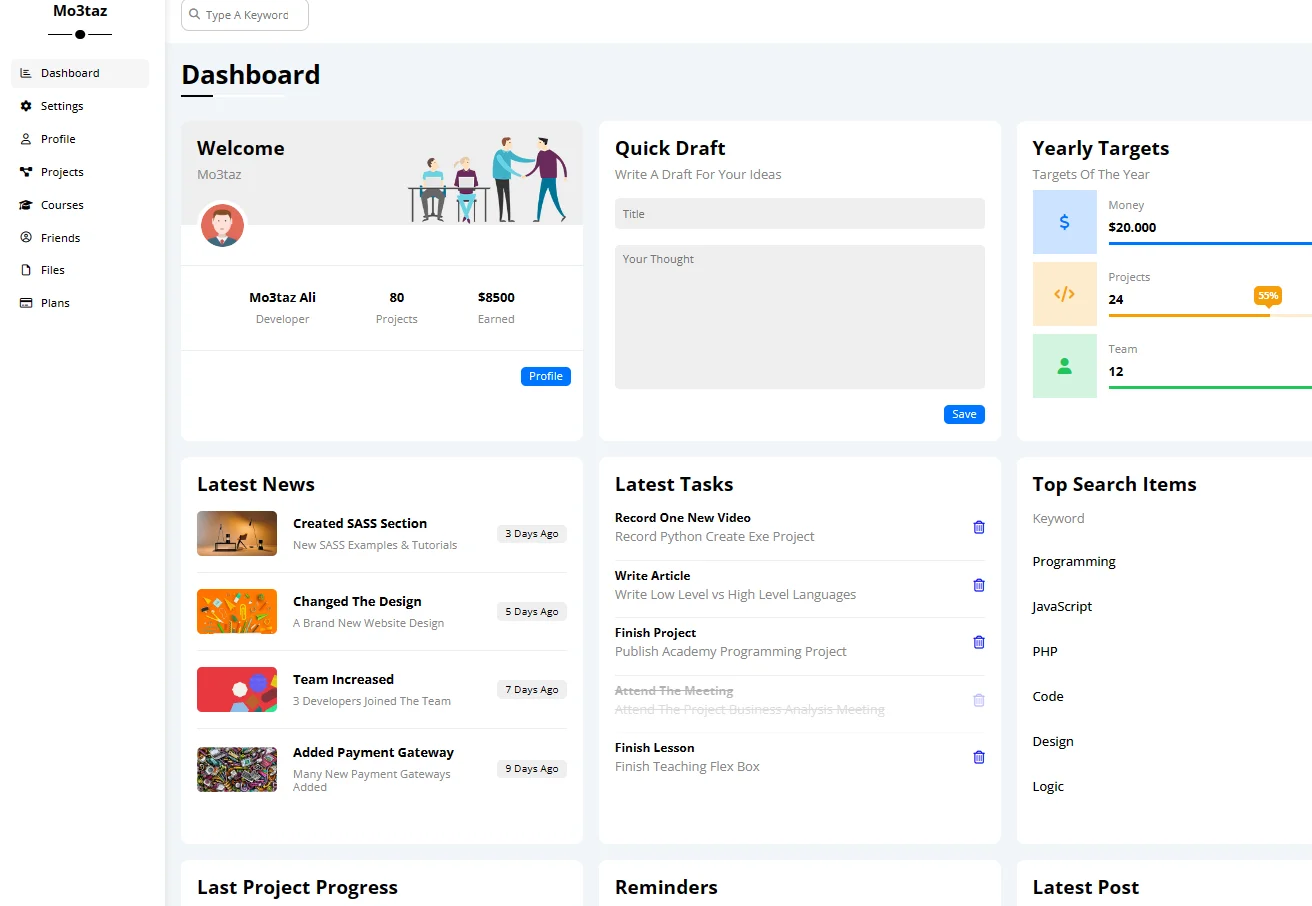The width and height of the screenshot is (1312, 906).
Task: Click the Settings gear icon
Action: (x=26, y=106)
